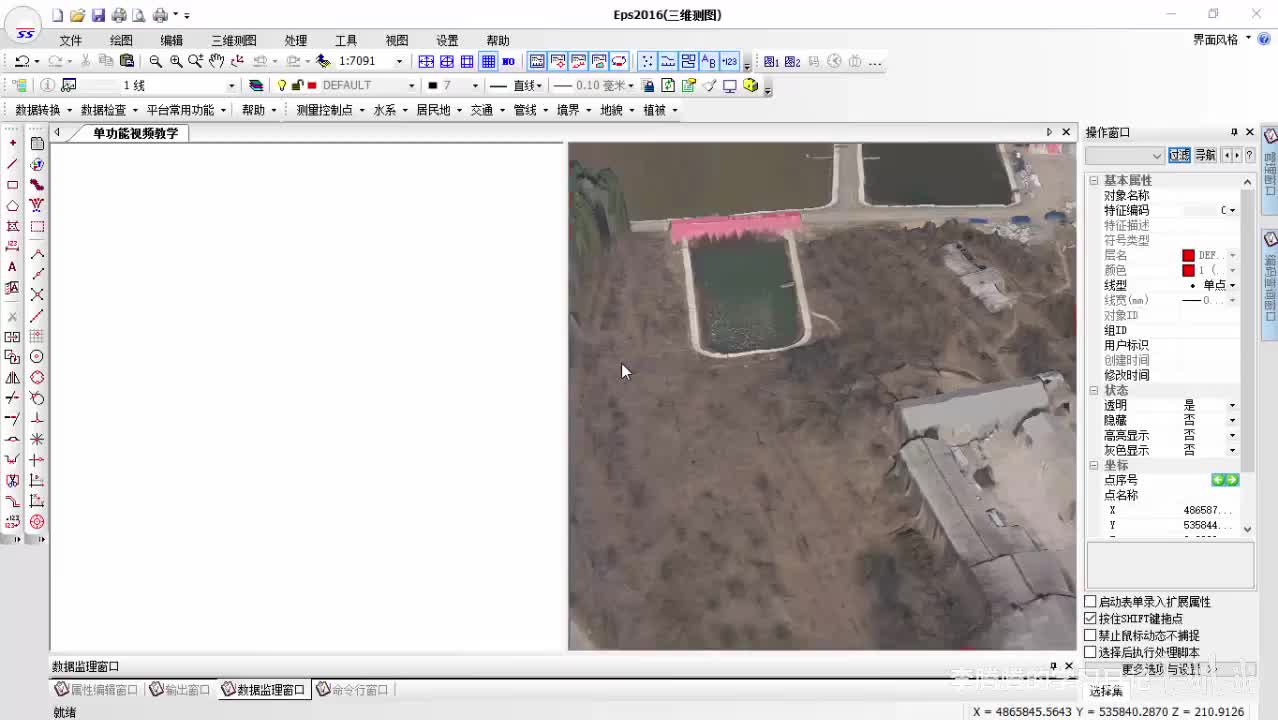Open the 绘图 menu
1278x720 pixels.
tap(121, 40)
